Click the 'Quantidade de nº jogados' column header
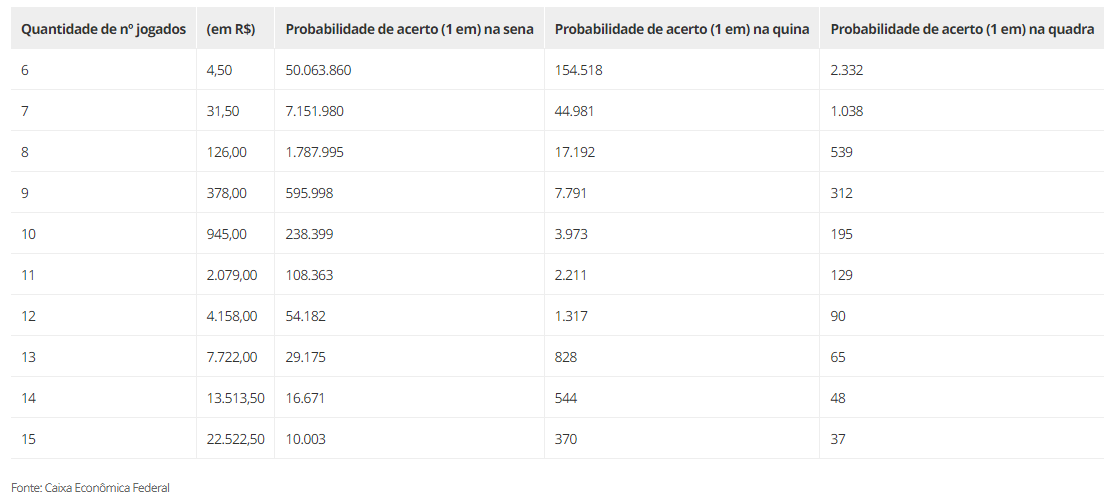Viewport: 1115px width, 495px height. [x=103, y=29]
